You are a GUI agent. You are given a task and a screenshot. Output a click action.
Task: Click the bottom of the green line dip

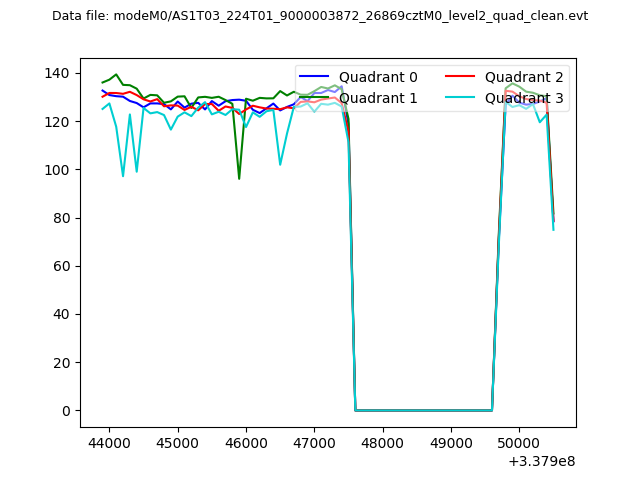point(239,178)
